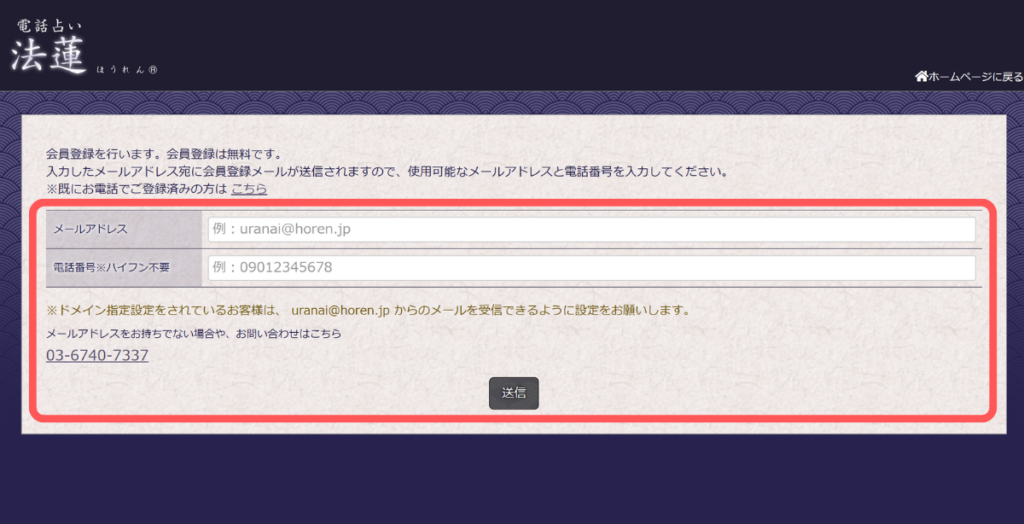Tap the 03-6740-7337 phone number link

coord(97,355)
